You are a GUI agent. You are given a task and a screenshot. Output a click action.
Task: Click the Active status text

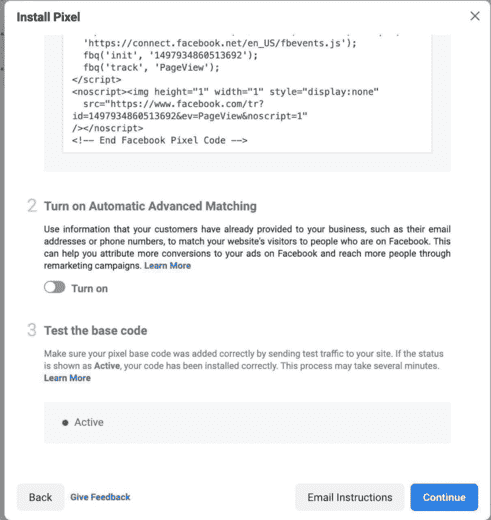[x=89, y=422]
